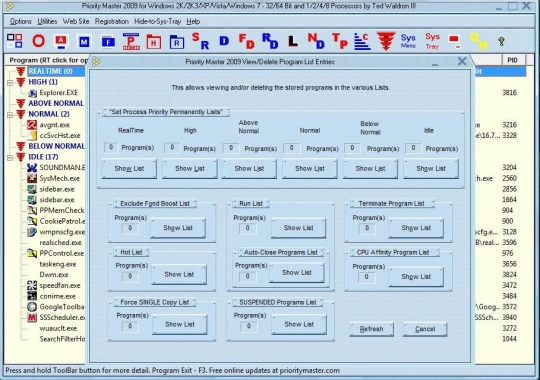Open the Web Site menu
The image size is (540, 380).
tap(76, 21)
